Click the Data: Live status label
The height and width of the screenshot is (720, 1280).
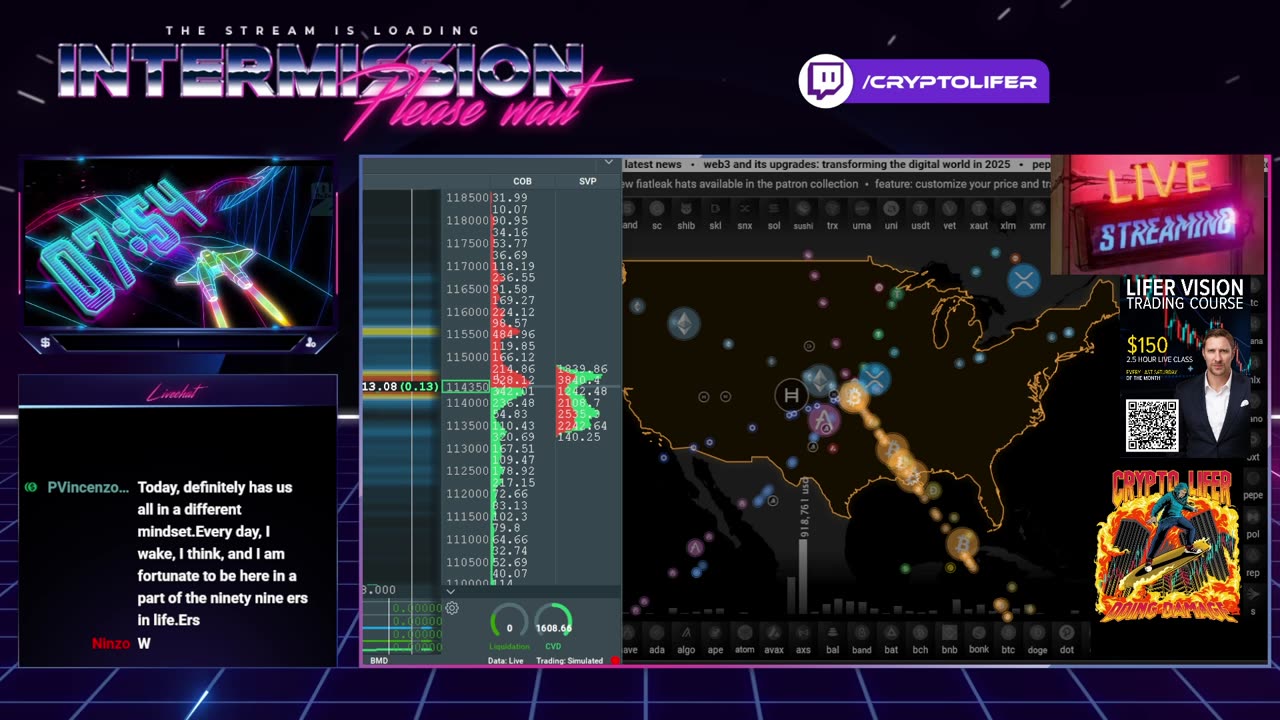506,661
